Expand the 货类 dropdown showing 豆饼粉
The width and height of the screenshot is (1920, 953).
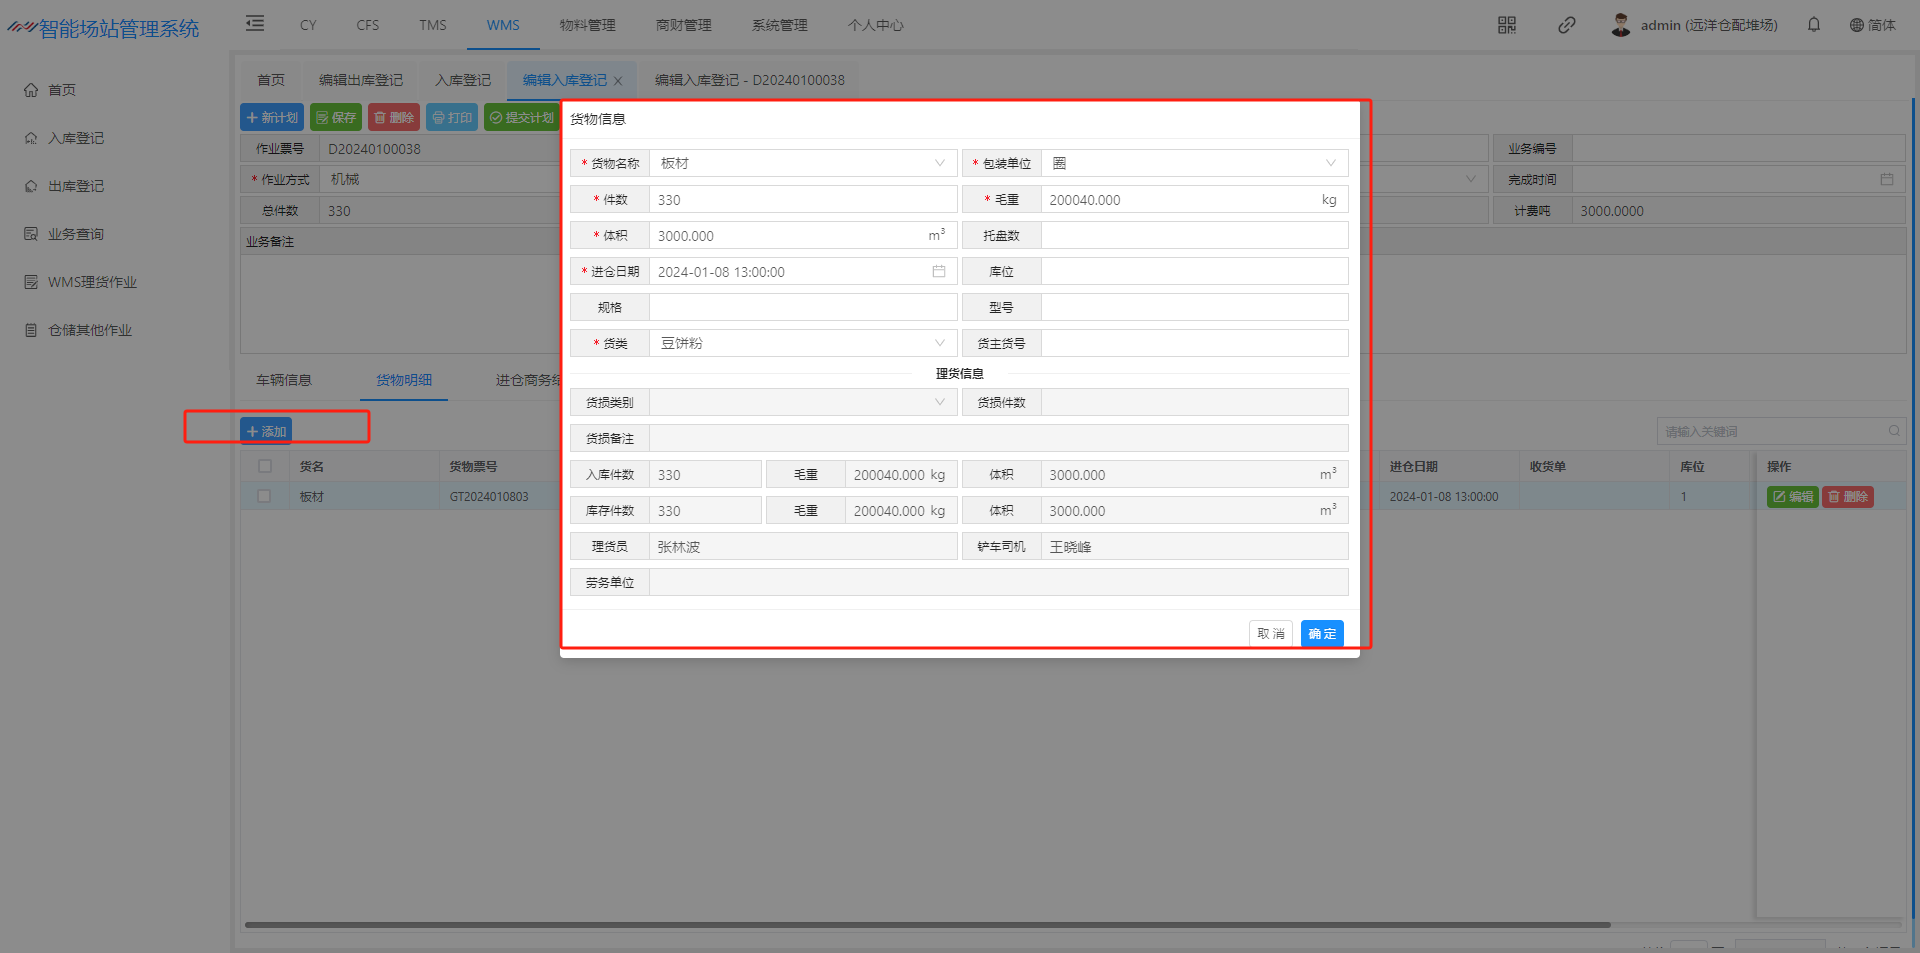click(x=939, y=343)
